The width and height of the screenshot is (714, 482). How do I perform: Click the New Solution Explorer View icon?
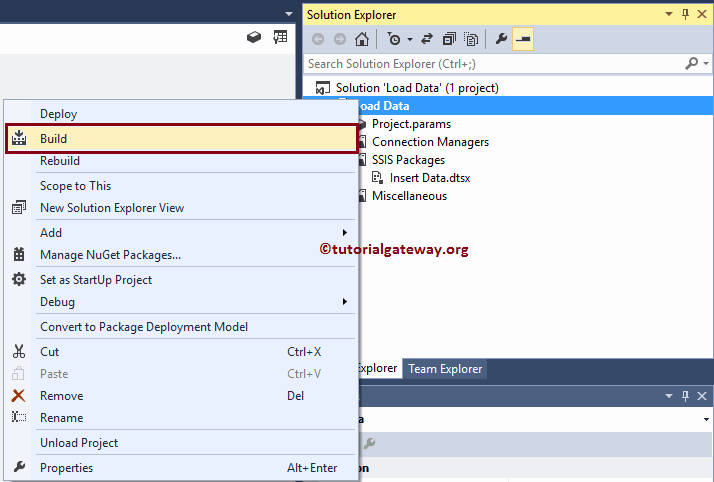19,208
